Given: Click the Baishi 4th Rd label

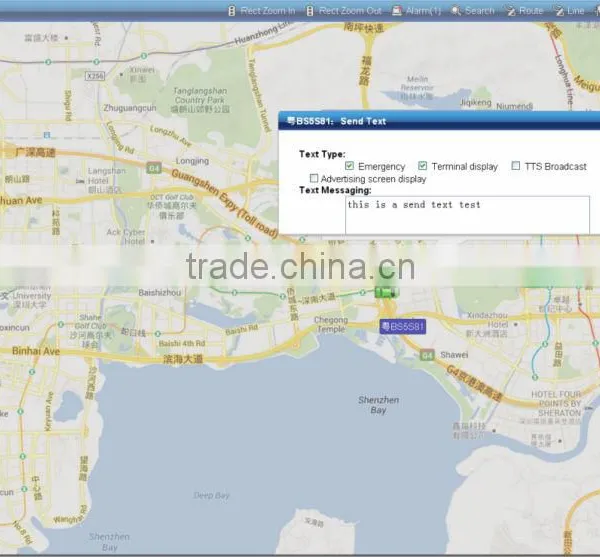Looking at the screenshot, I should [x=182, y=344].
